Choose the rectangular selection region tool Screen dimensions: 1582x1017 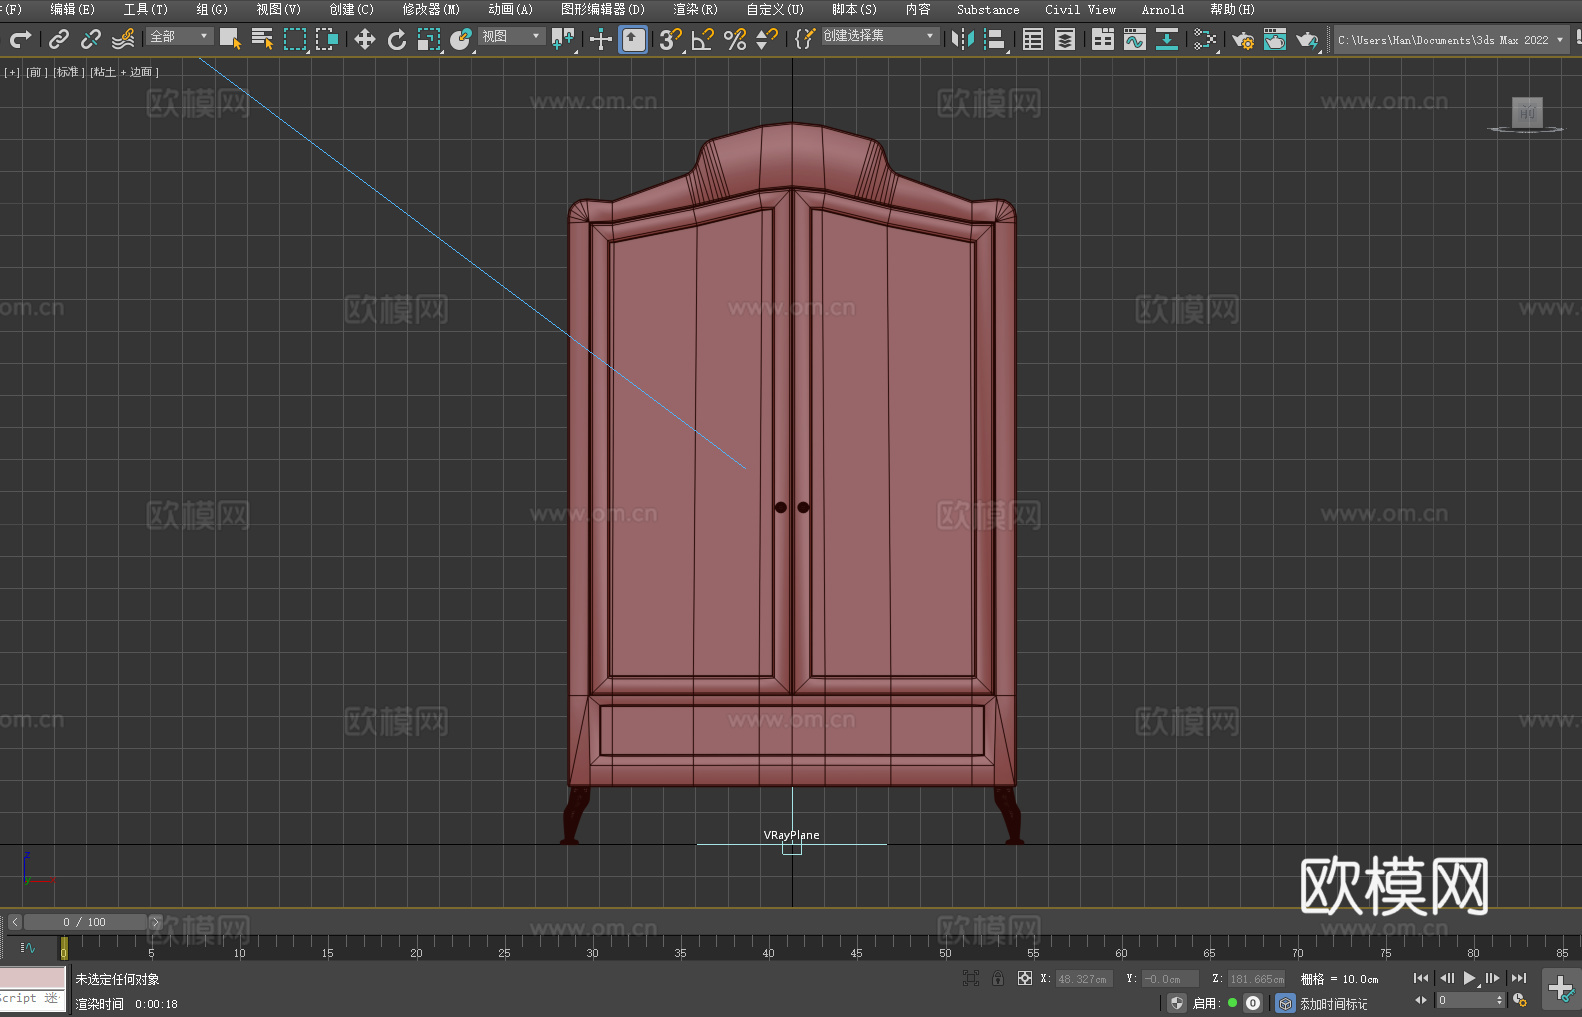(x=295, y=39)
